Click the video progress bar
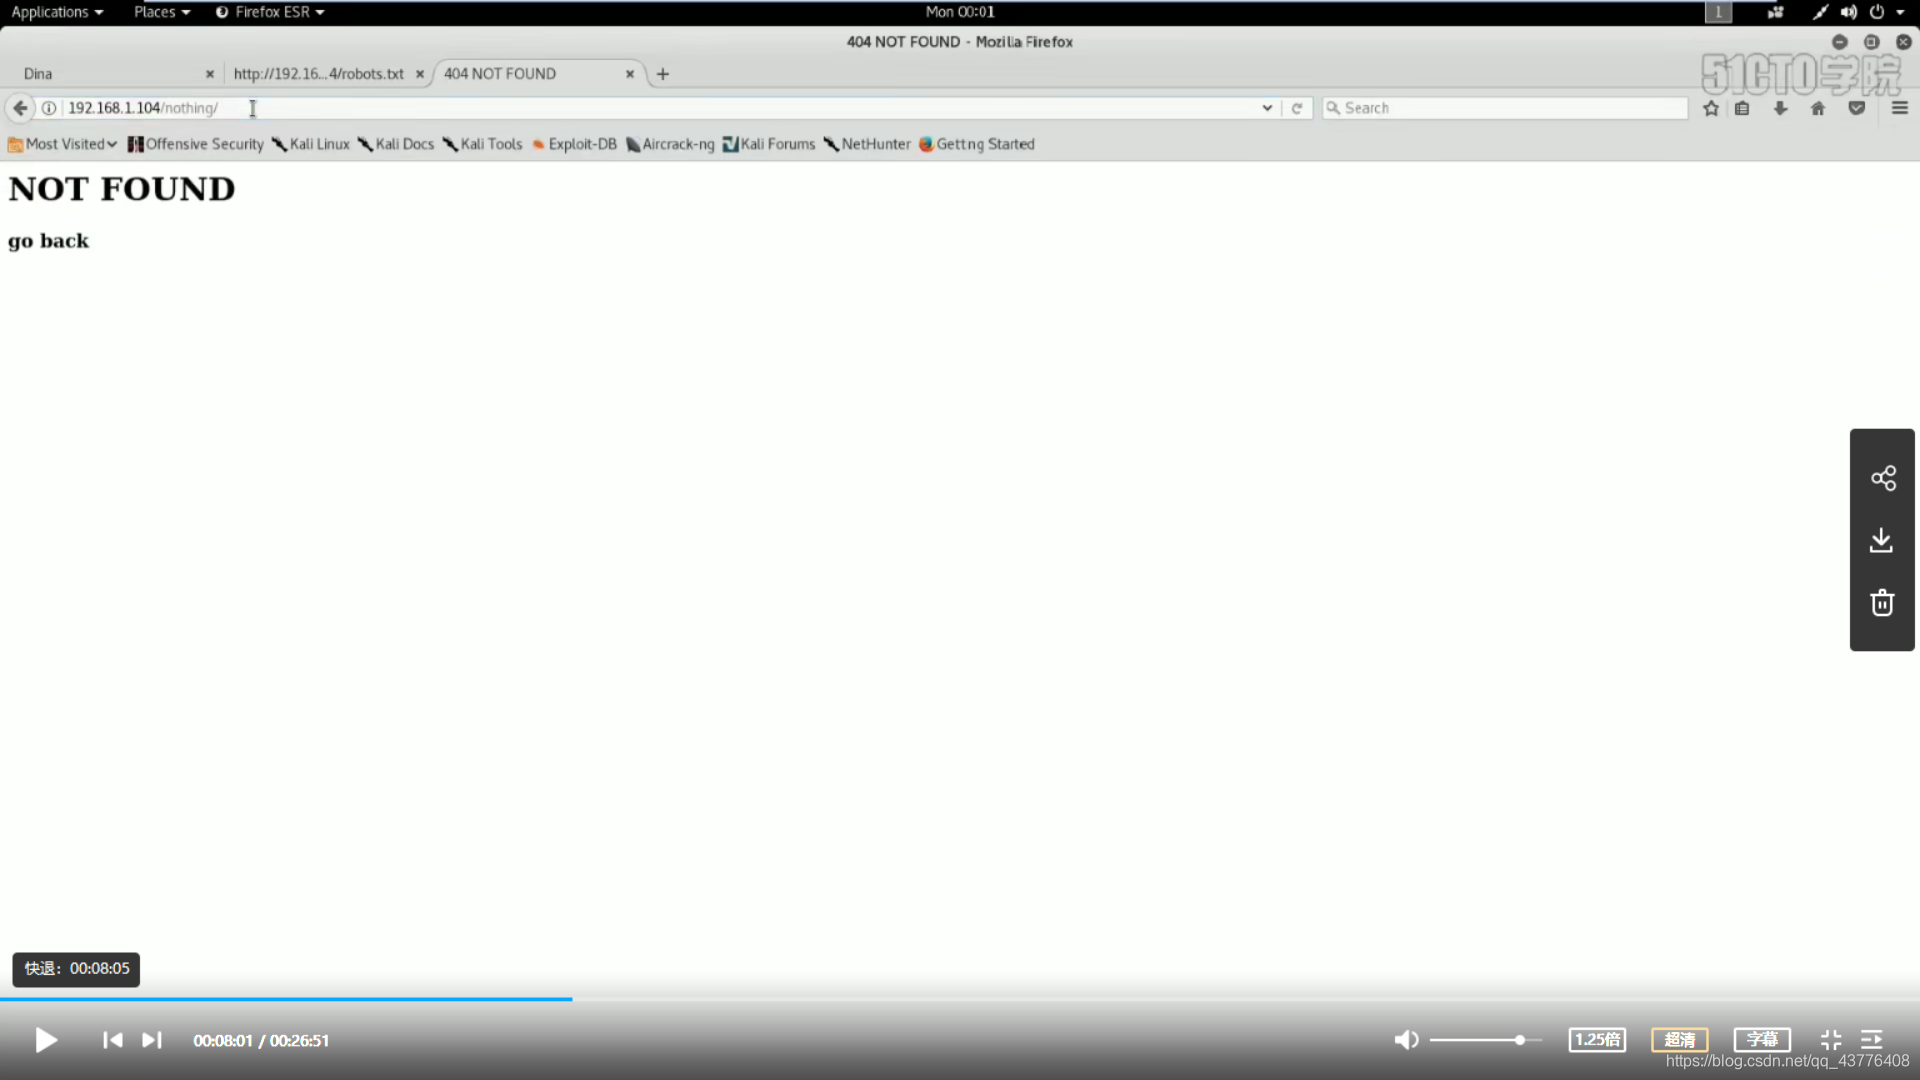Screen dimensions: 1920x1080 pos(960,998)
